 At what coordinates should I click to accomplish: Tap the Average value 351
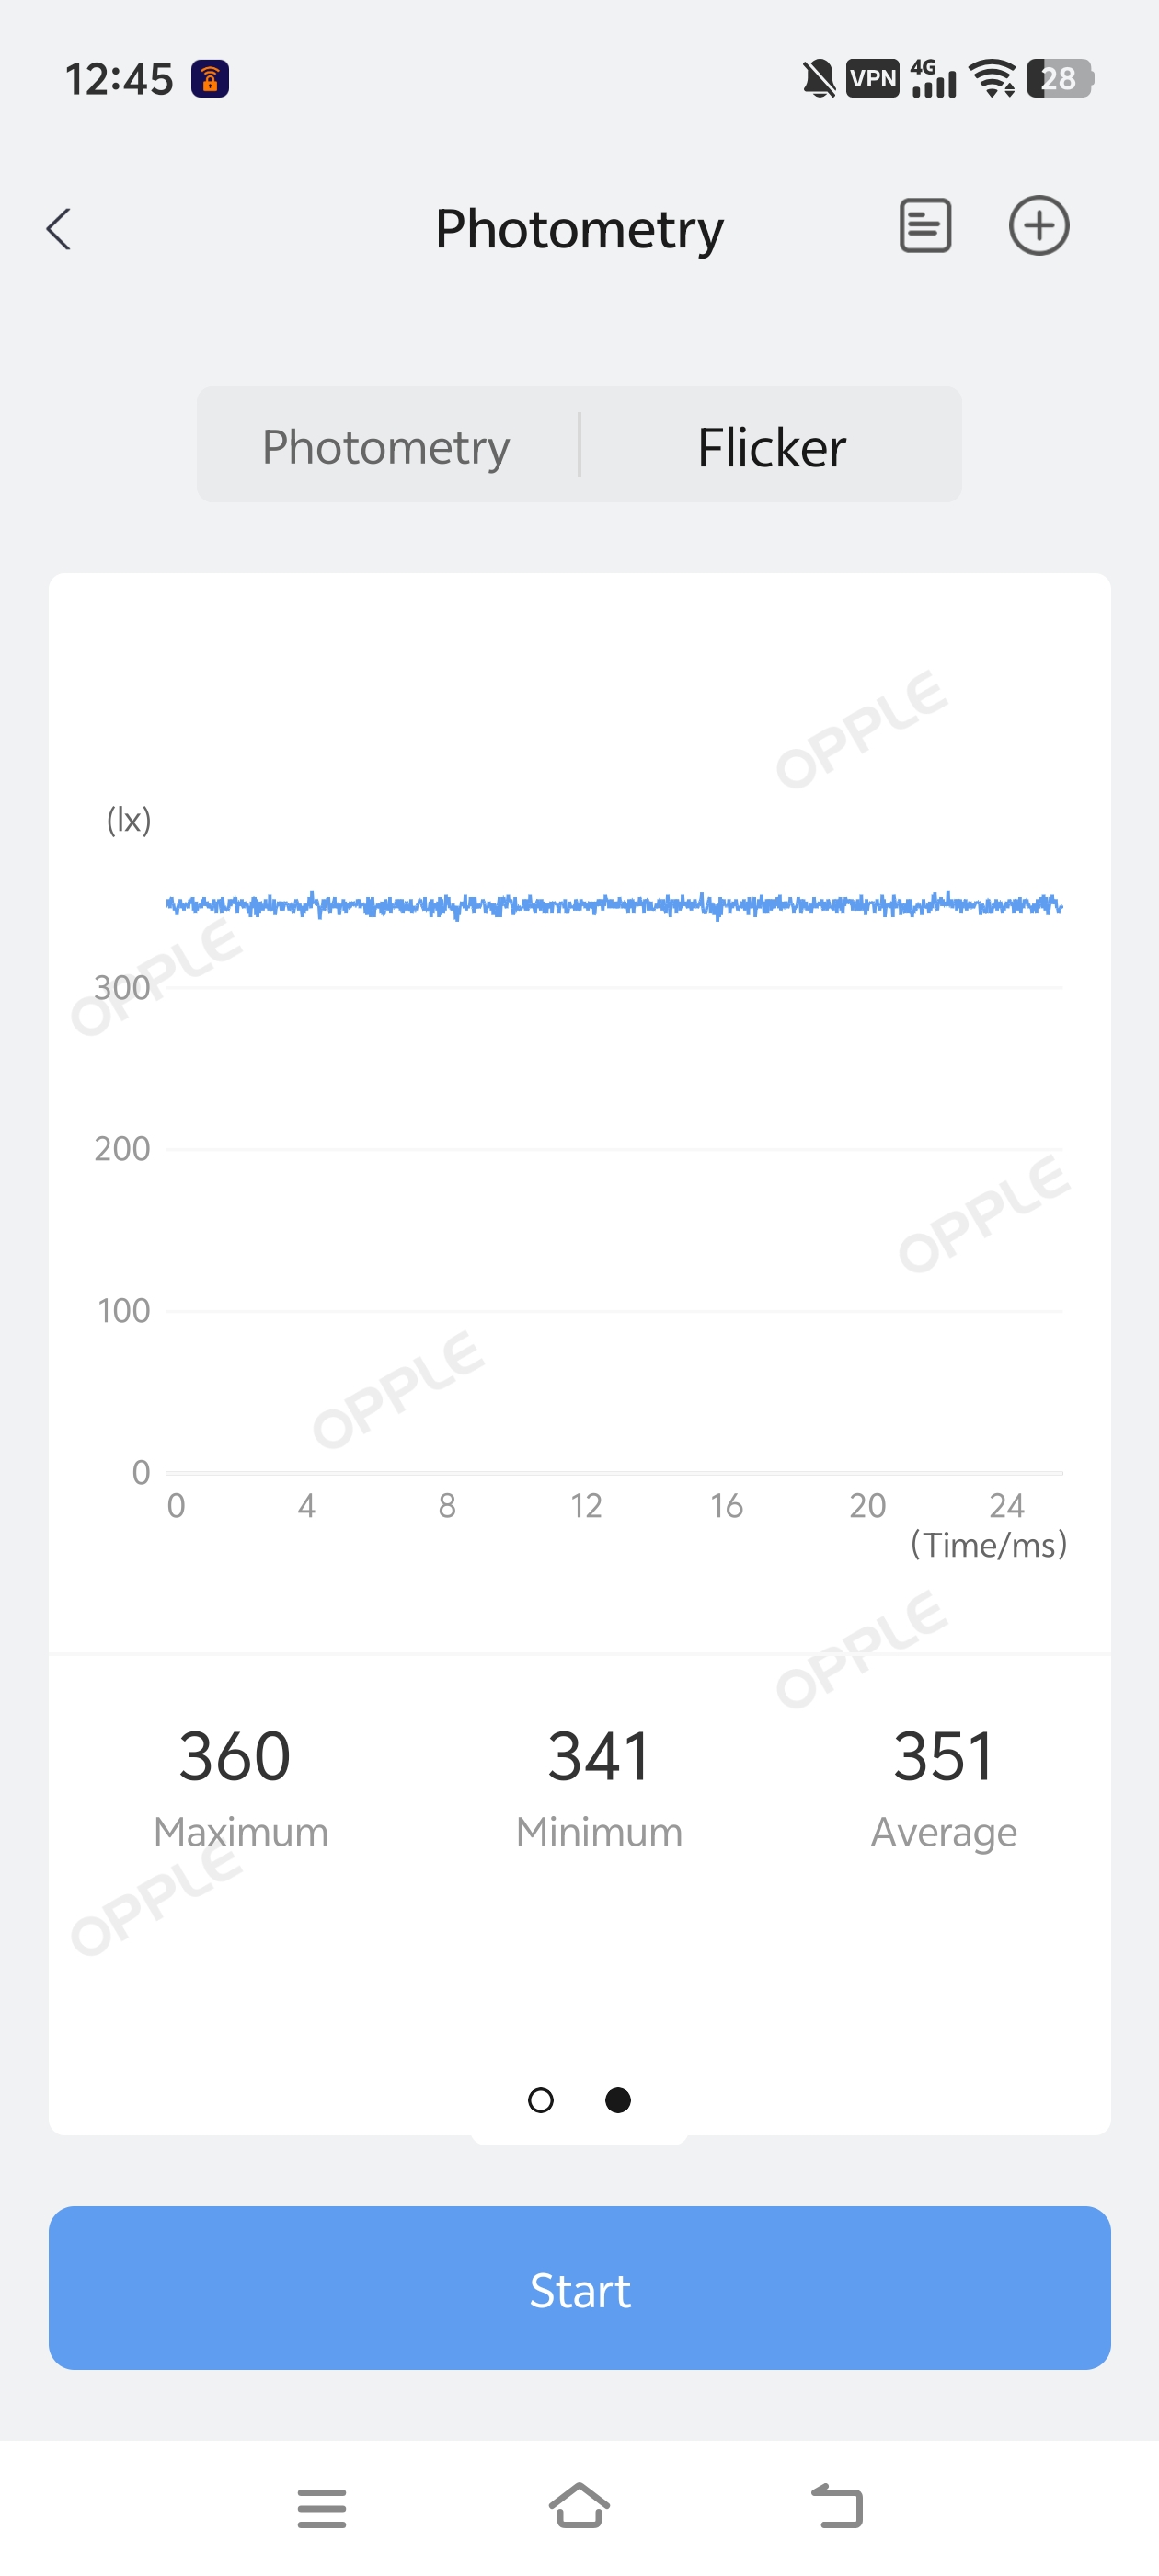coord(943,1757)
